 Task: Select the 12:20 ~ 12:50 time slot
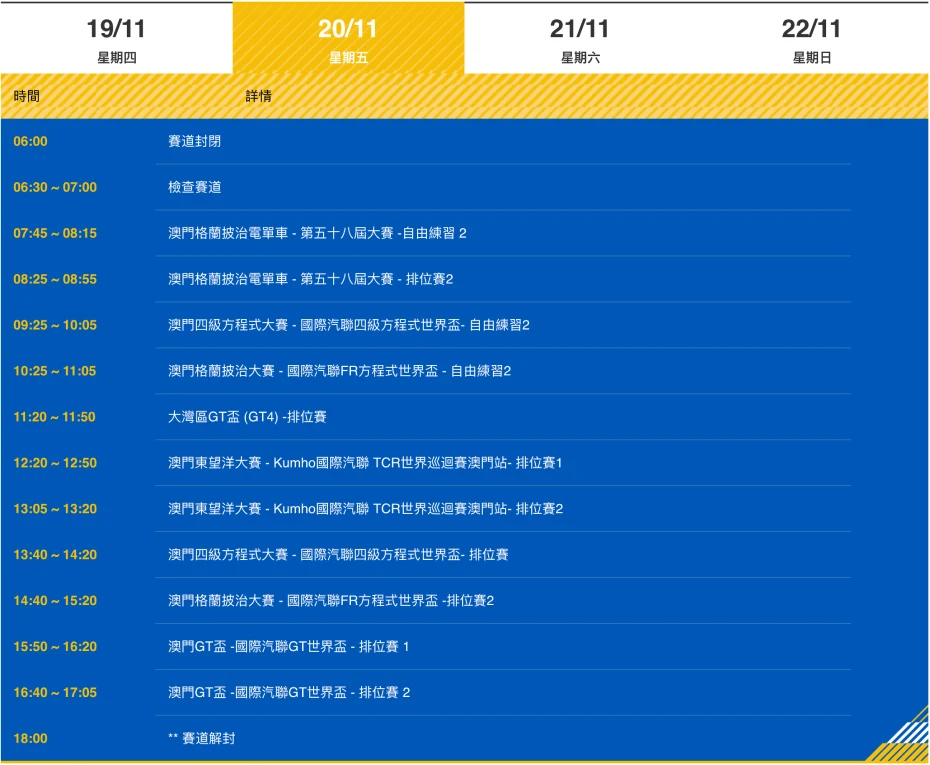55,463
